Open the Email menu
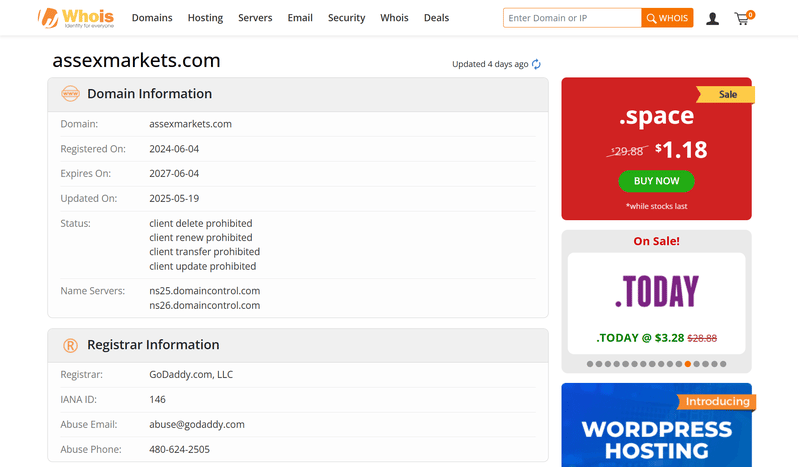Viewport: 800px width, 467px height. (x=300, y=18)
